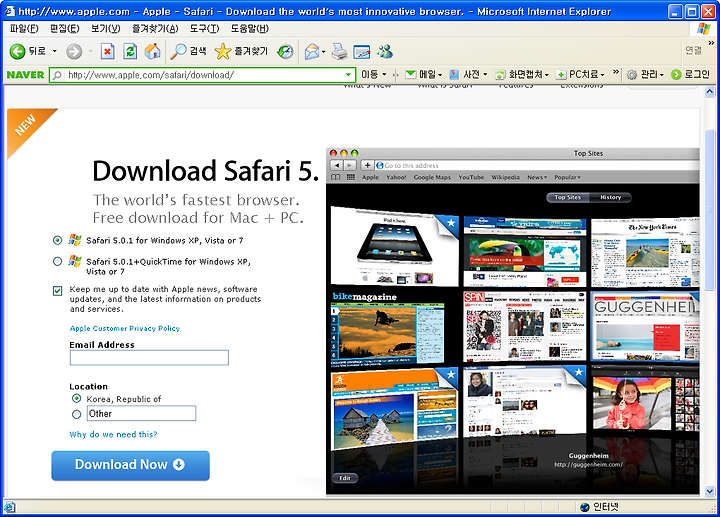Open the 도구(T) menu
Image resolution: width=720 pixels, height=517 pixels.
[205, 28]
